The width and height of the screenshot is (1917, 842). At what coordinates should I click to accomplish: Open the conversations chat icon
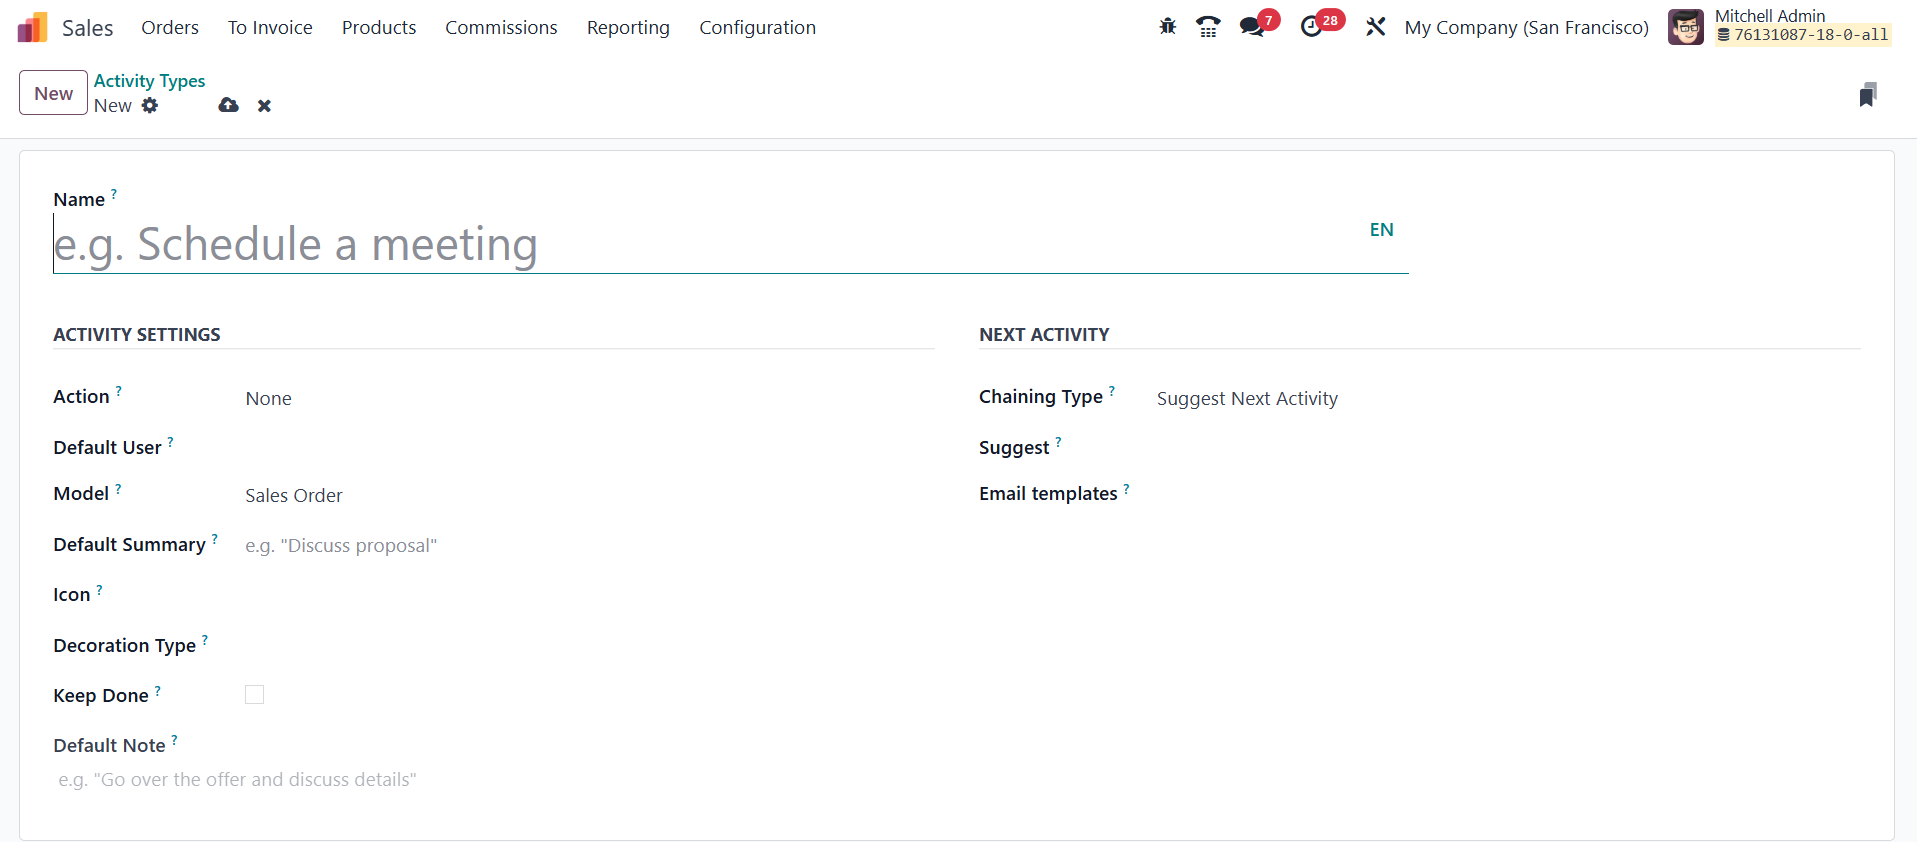1252,27
